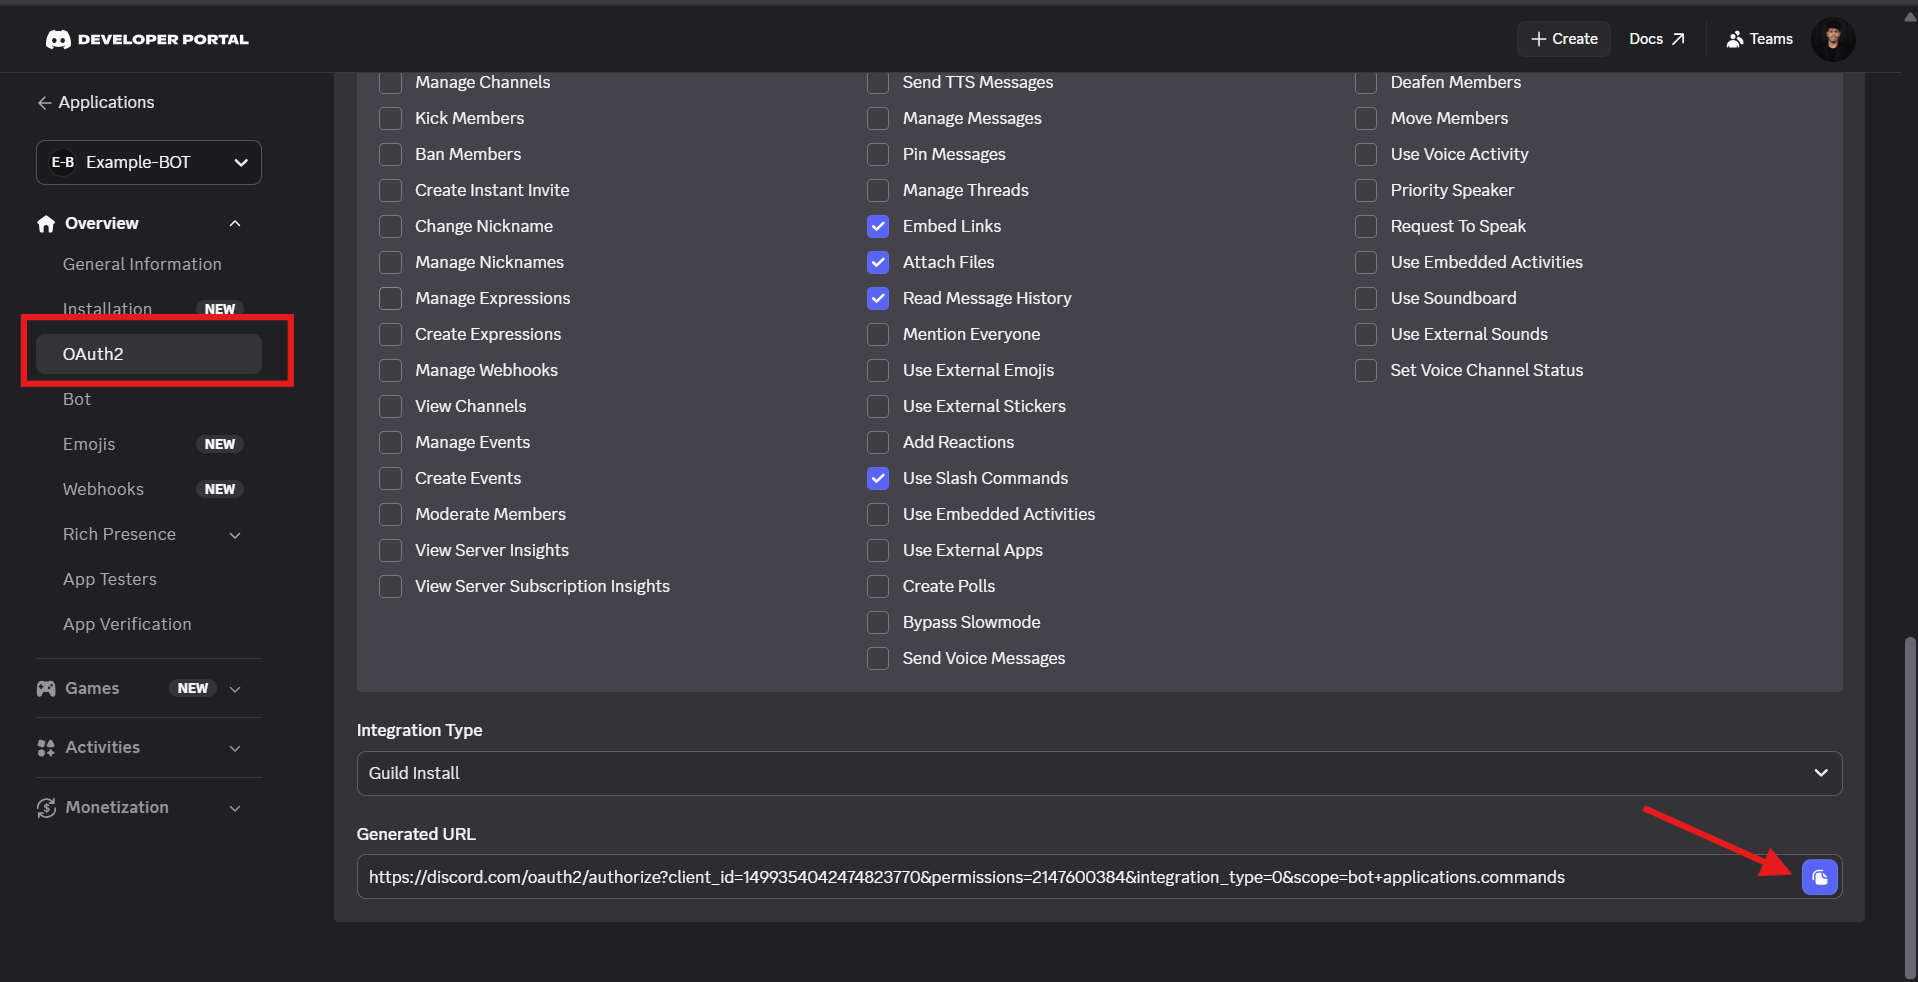
Task: Uncheck Read Message History permission
Action: 878,298
